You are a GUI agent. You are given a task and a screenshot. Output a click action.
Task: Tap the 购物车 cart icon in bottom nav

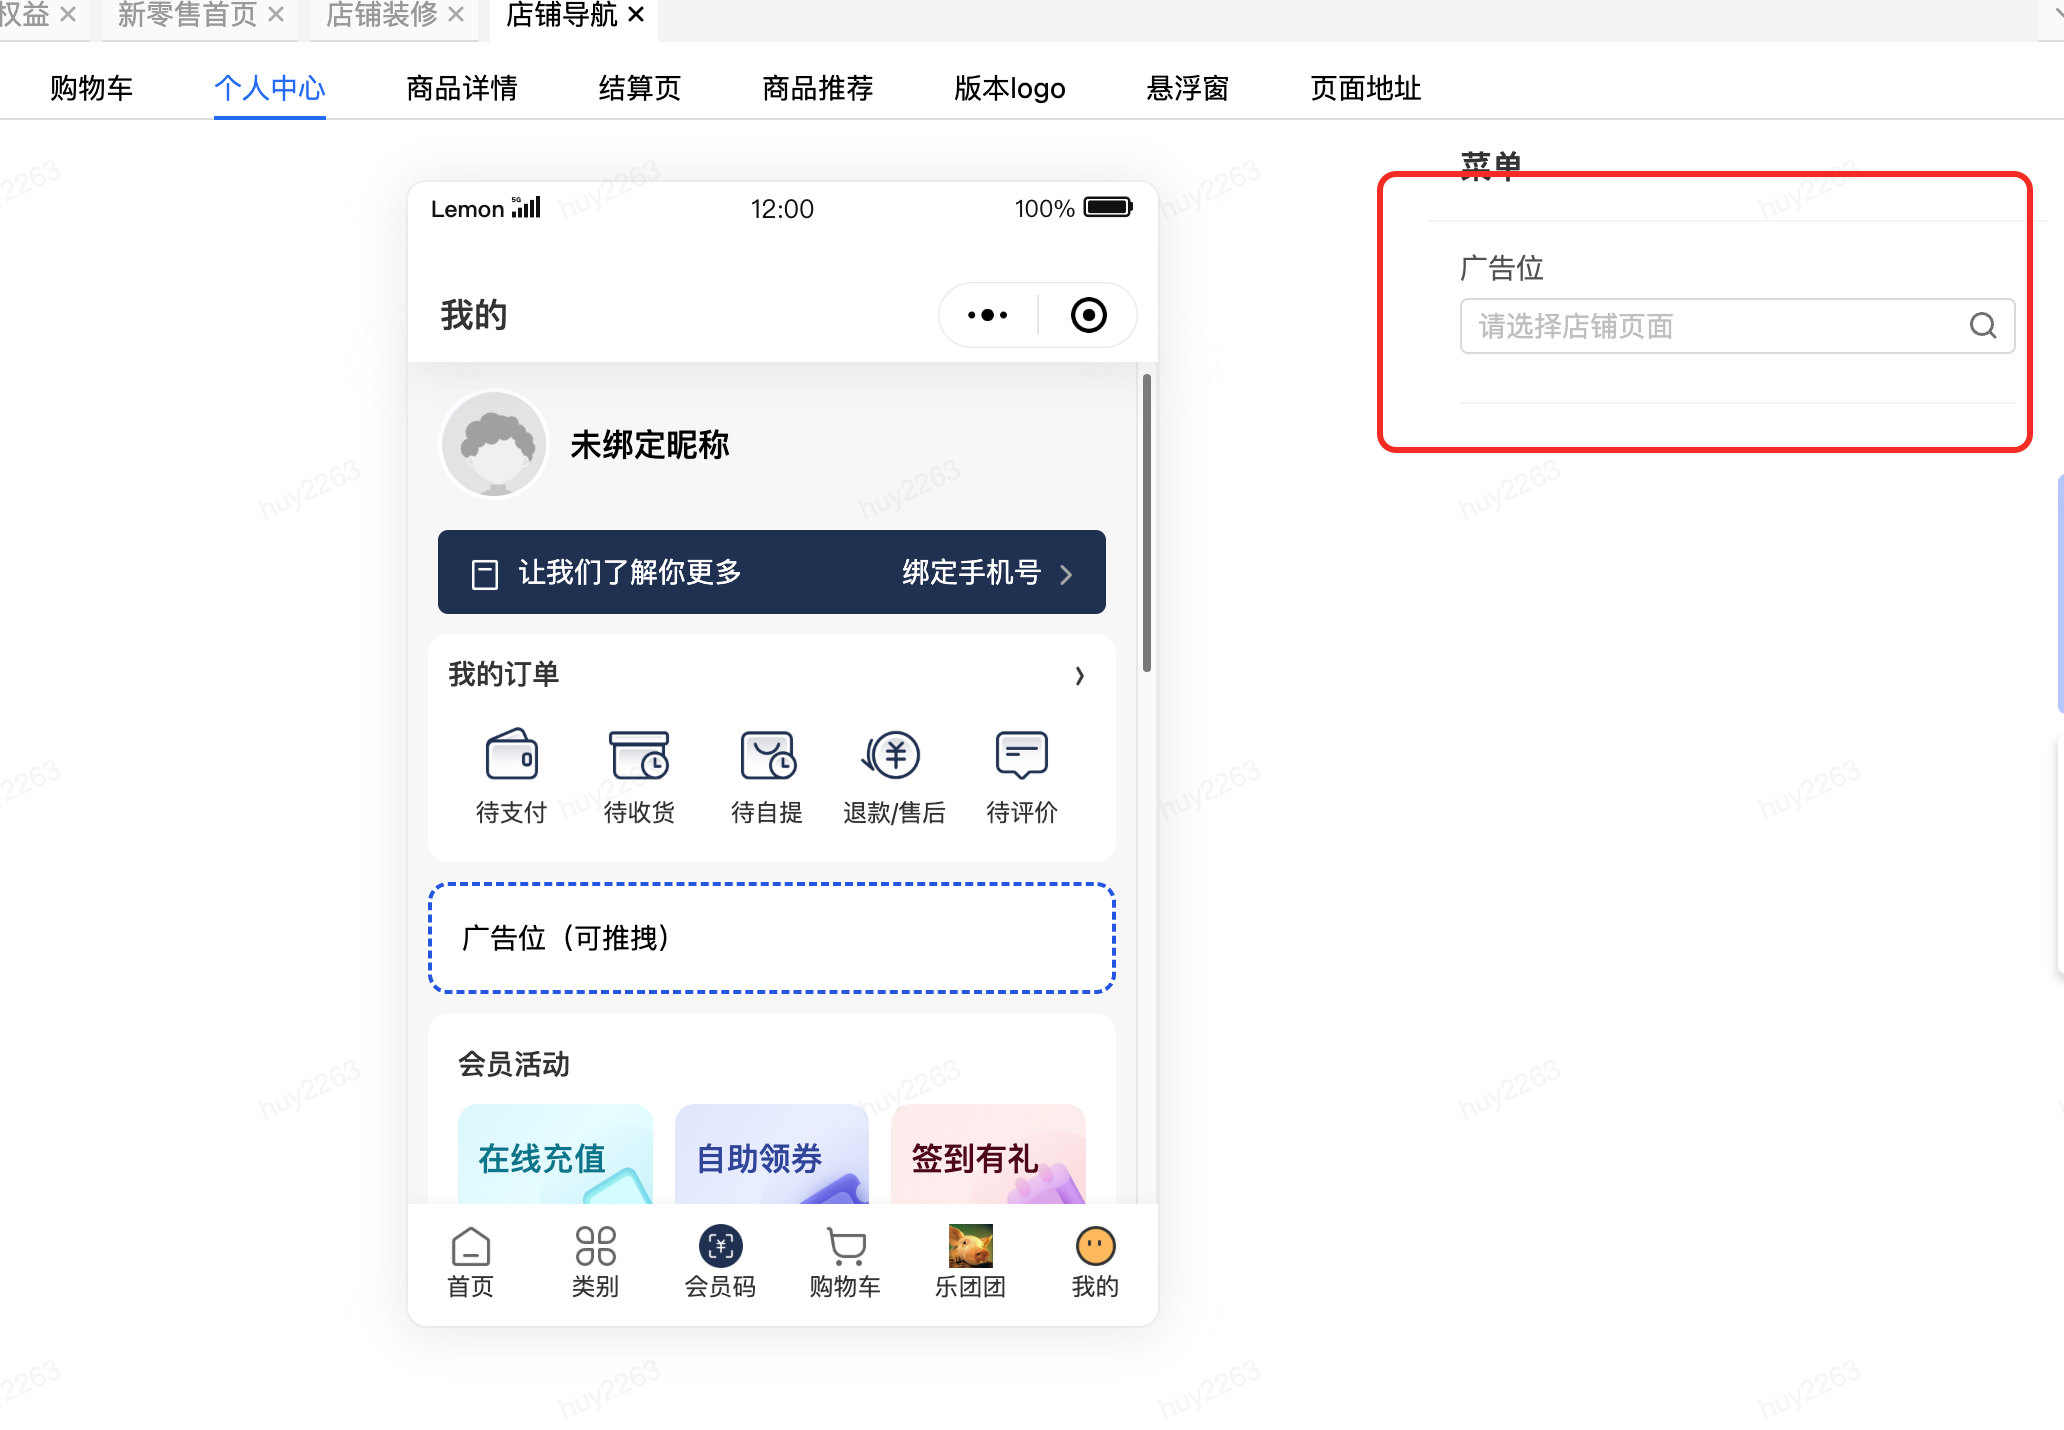pyautogui.click(x=846, y=1246)
